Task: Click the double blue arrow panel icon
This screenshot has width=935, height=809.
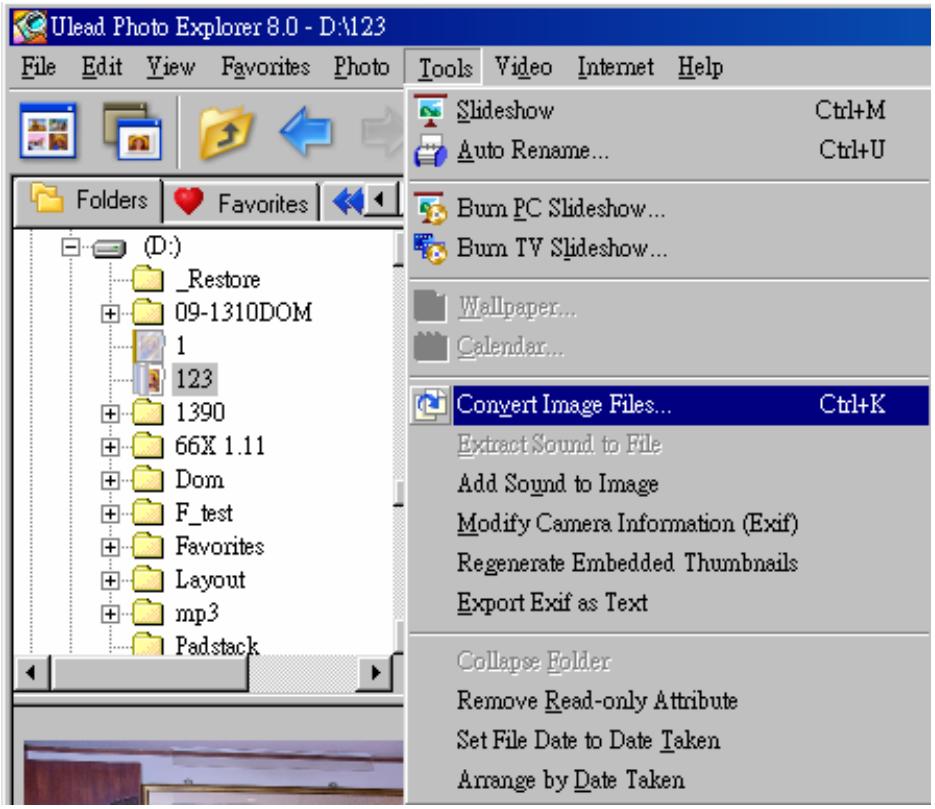Action: (x=348, y=201)
